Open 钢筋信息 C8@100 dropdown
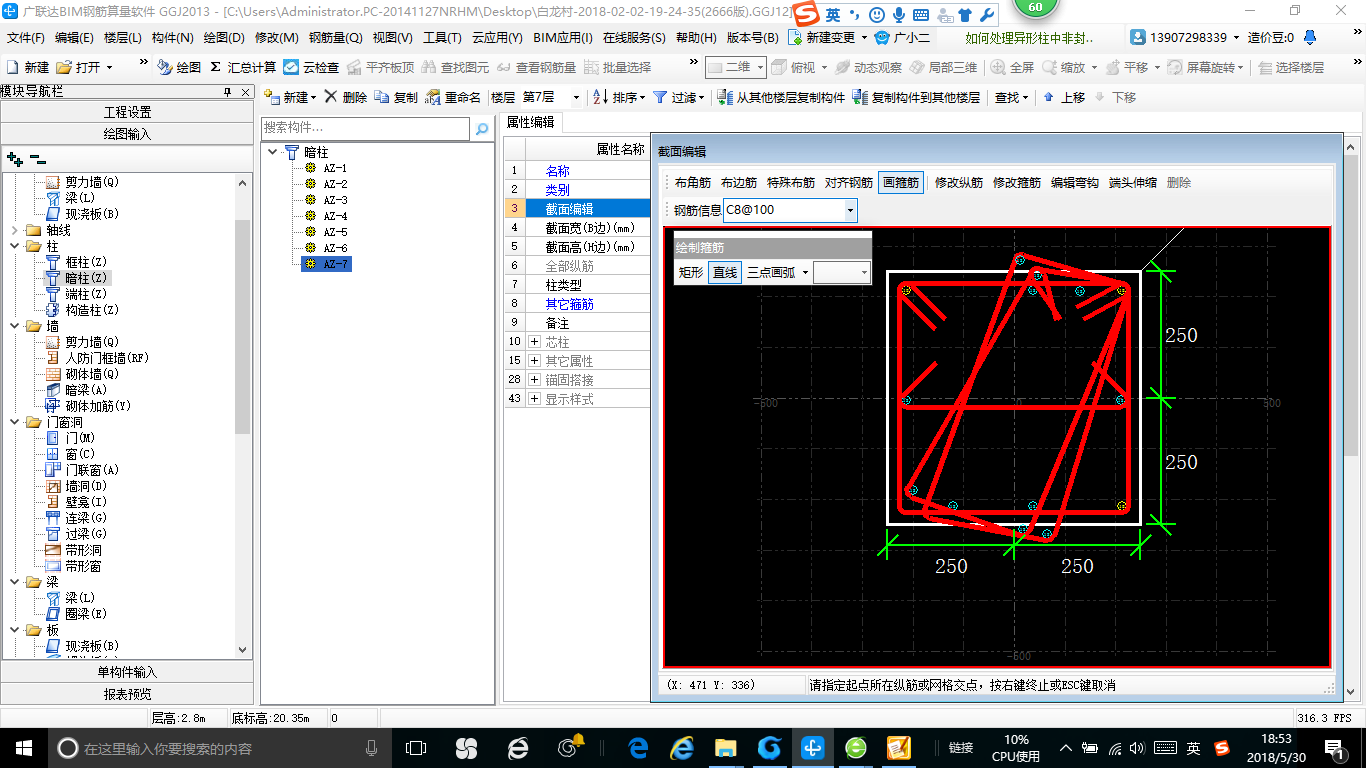The width and height of the screenshot is (1366, 768). [850, 210]
